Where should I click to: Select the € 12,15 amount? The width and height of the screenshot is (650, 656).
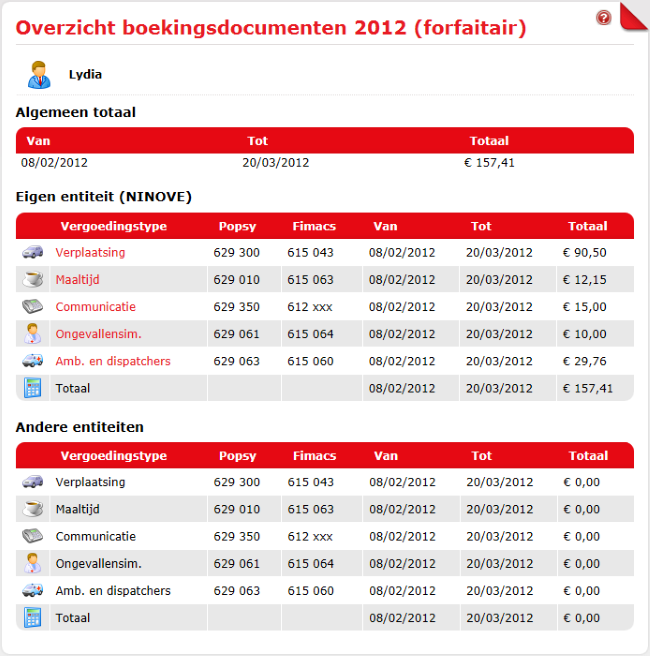click(585, 279)
